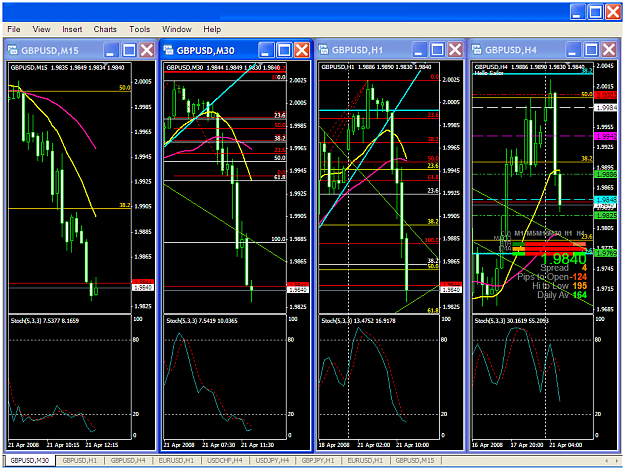Close the GBPUSD,M15 chart window
This screenshot has width=625, height=470.
pos(147,50)
